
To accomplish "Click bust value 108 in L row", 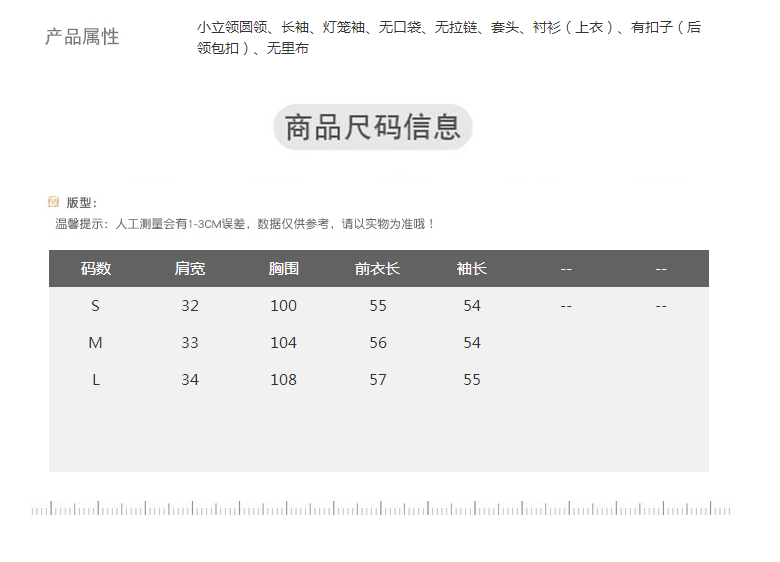I will pyautogui.click(x=284, y=380).
